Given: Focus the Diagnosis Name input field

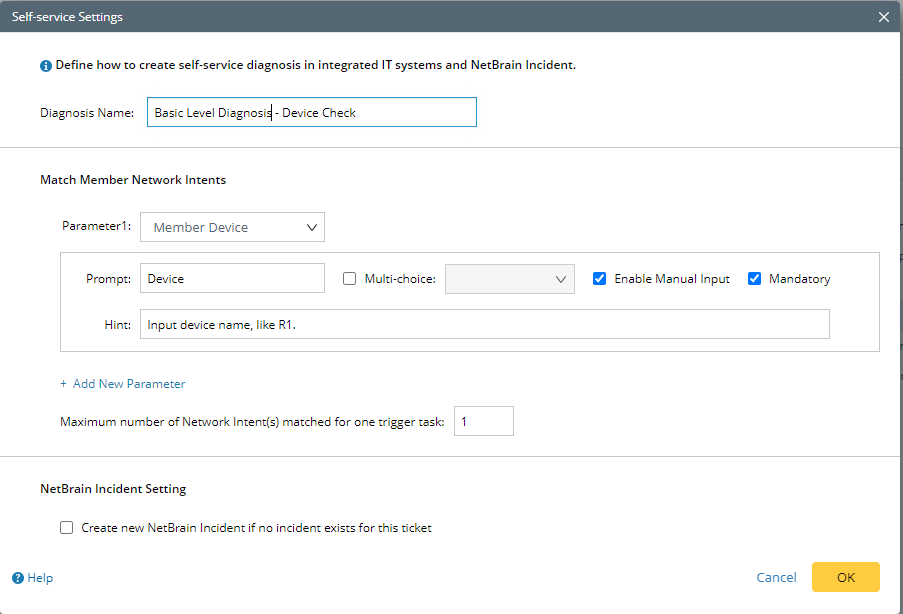Looking at the screenshot, I should coord(312,112).
